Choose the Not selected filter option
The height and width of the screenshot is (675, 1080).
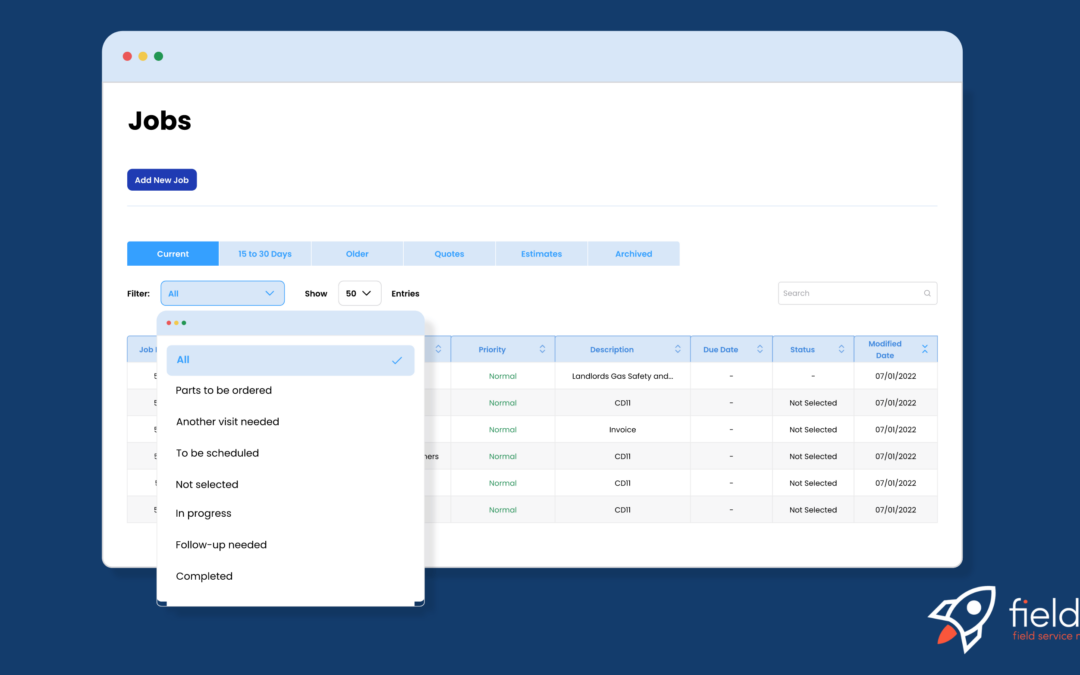tap(206, 483)
